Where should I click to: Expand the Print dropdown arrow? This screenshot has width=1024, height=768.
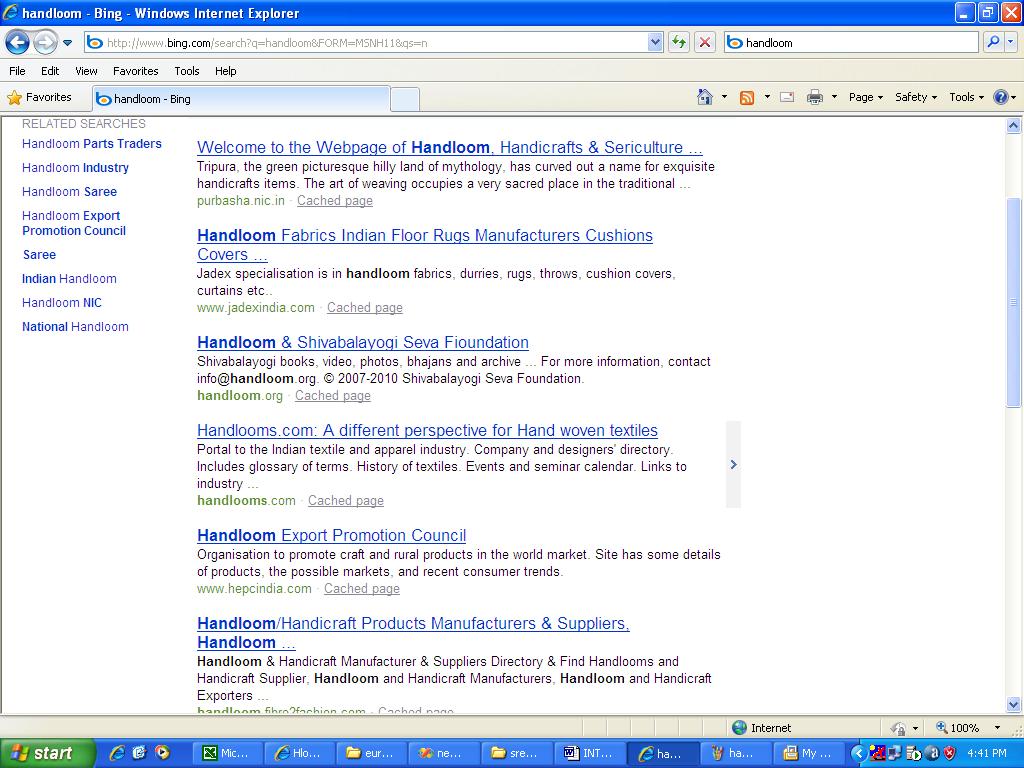coord(834,97)
